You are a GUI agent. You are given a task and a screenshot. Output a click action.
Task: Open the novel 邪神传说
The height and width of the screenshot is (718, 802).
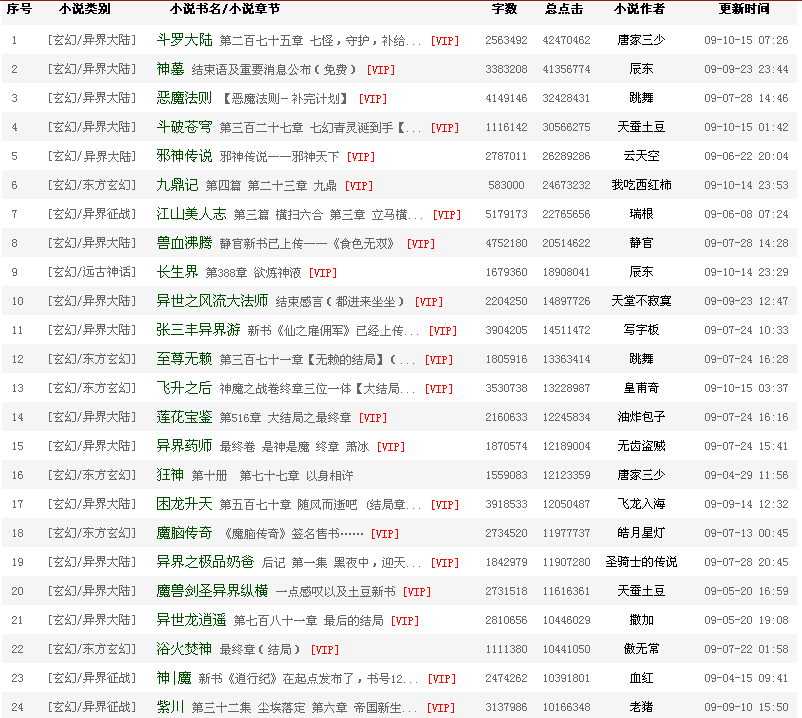[184, 156]
